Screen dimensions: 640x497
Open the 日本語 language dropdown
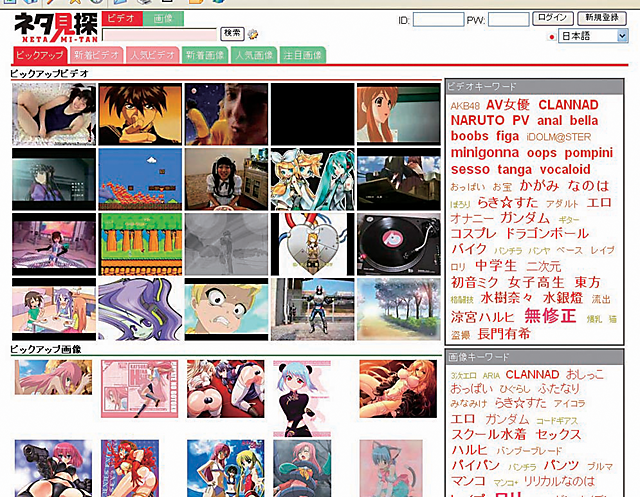coord(593,36)
